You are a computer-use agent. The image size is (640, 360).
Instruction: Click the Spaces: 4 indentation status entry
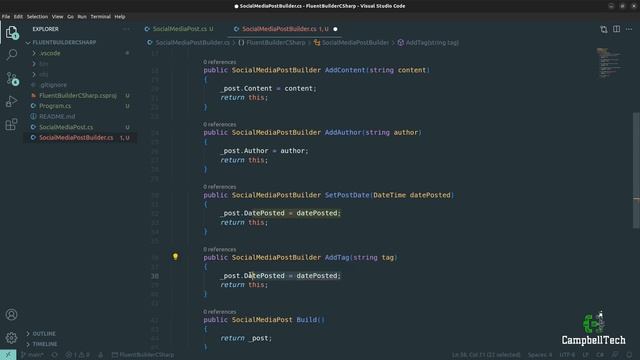coord(540,355)
